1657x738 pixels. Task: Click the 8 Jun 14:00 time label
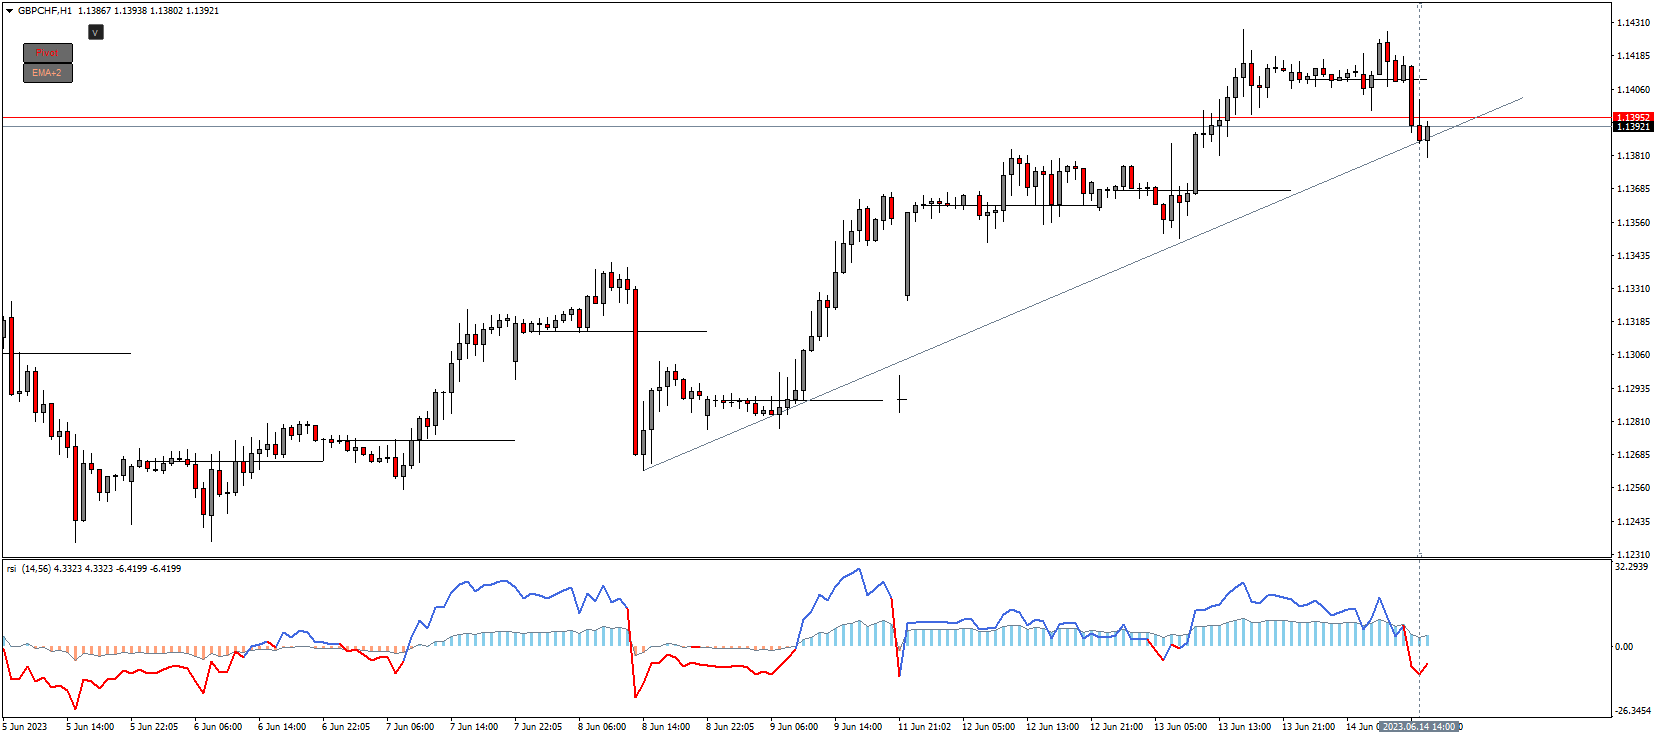(666, 727)
